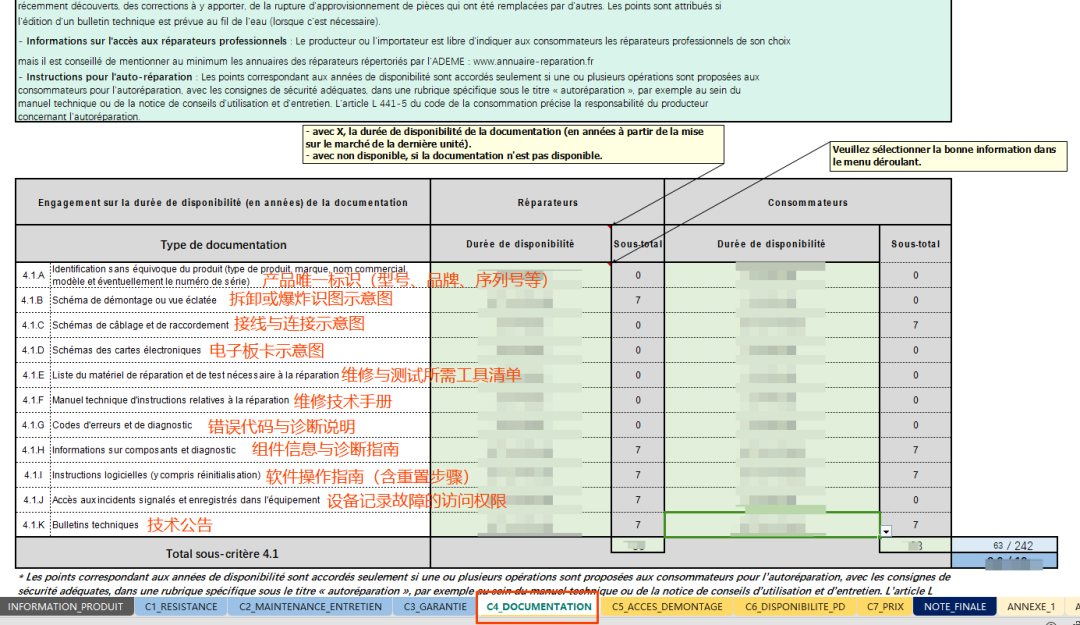1080x625 pixels.
Task: Click the 'Veuillez sélectionner la bonne information' note
Action: [948, 156]
